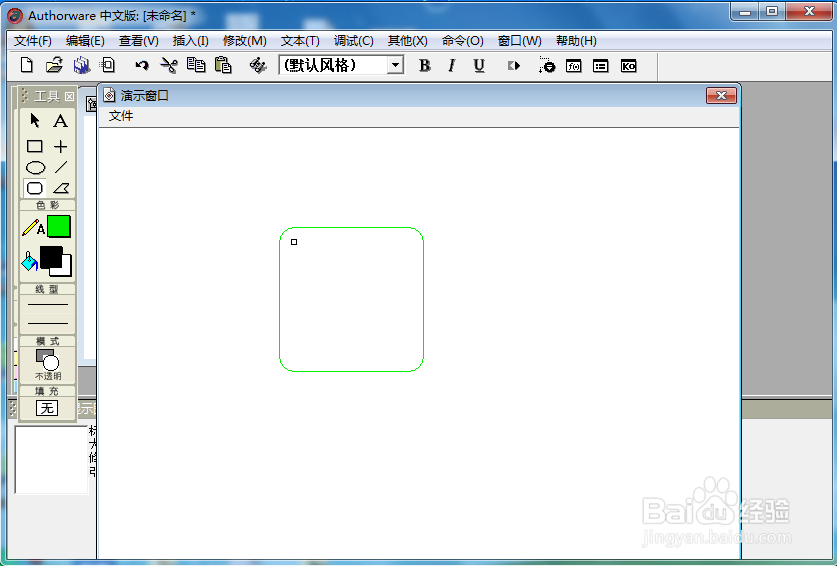Open the fill pattern None selector

[x=47, y=408]
